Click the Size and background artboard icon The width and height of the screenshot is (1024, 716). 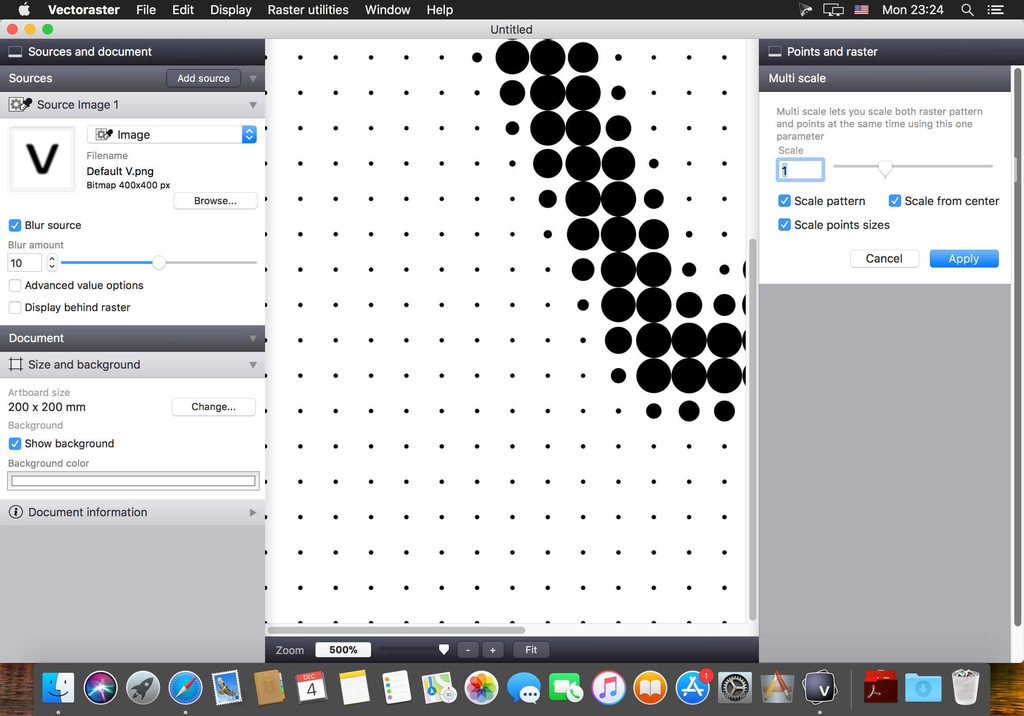click(x=16, y=365)
